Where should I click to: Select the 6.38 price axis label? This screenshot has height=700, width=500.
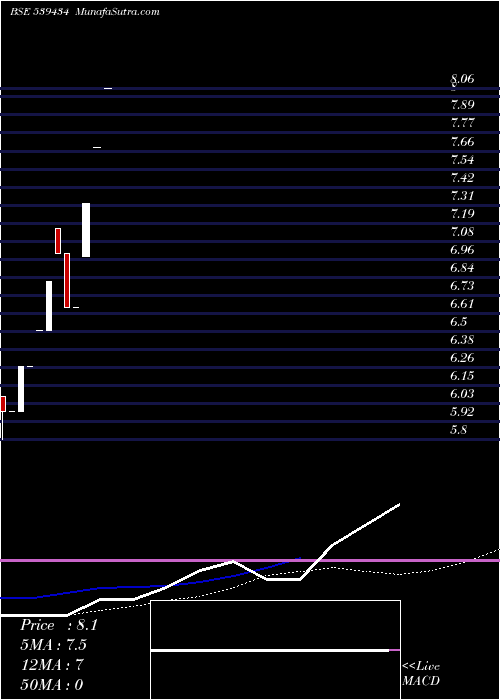click(462, 340)
